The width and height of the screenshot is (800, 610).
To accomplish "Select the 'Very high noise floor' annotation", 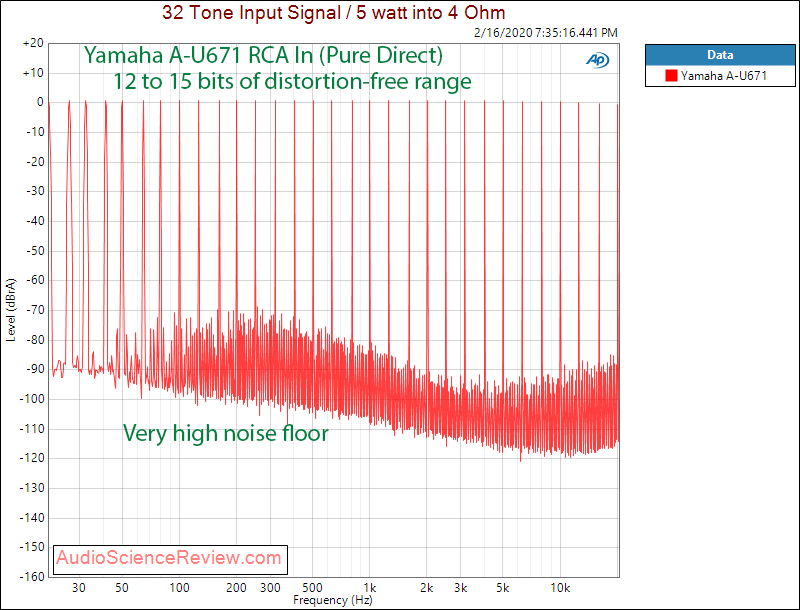I will (226, 433).
